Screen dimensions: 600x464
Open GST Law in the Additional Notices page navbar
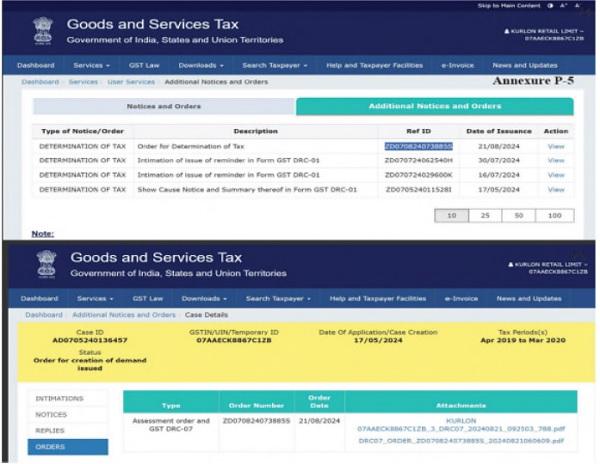tap(144, 65)
